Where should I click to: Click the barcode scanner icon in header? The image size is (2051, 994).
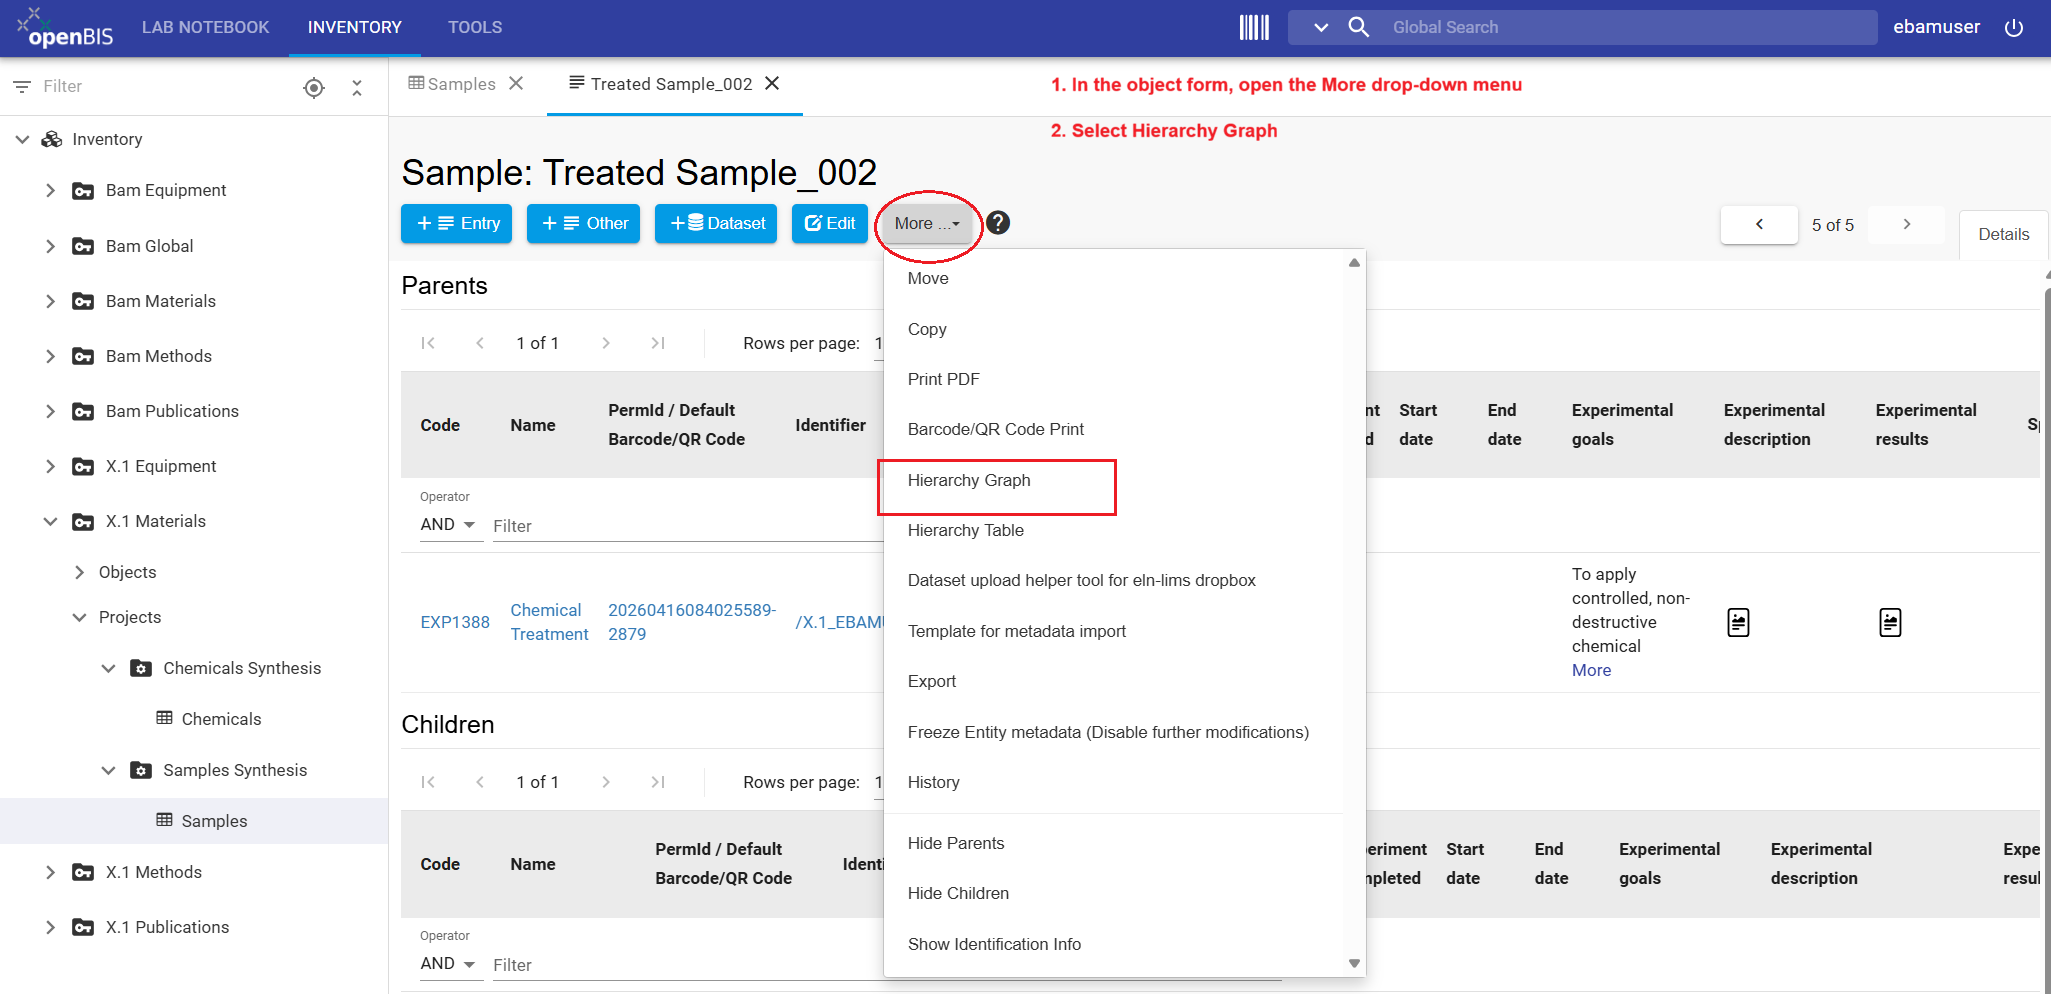(1254, 27)
